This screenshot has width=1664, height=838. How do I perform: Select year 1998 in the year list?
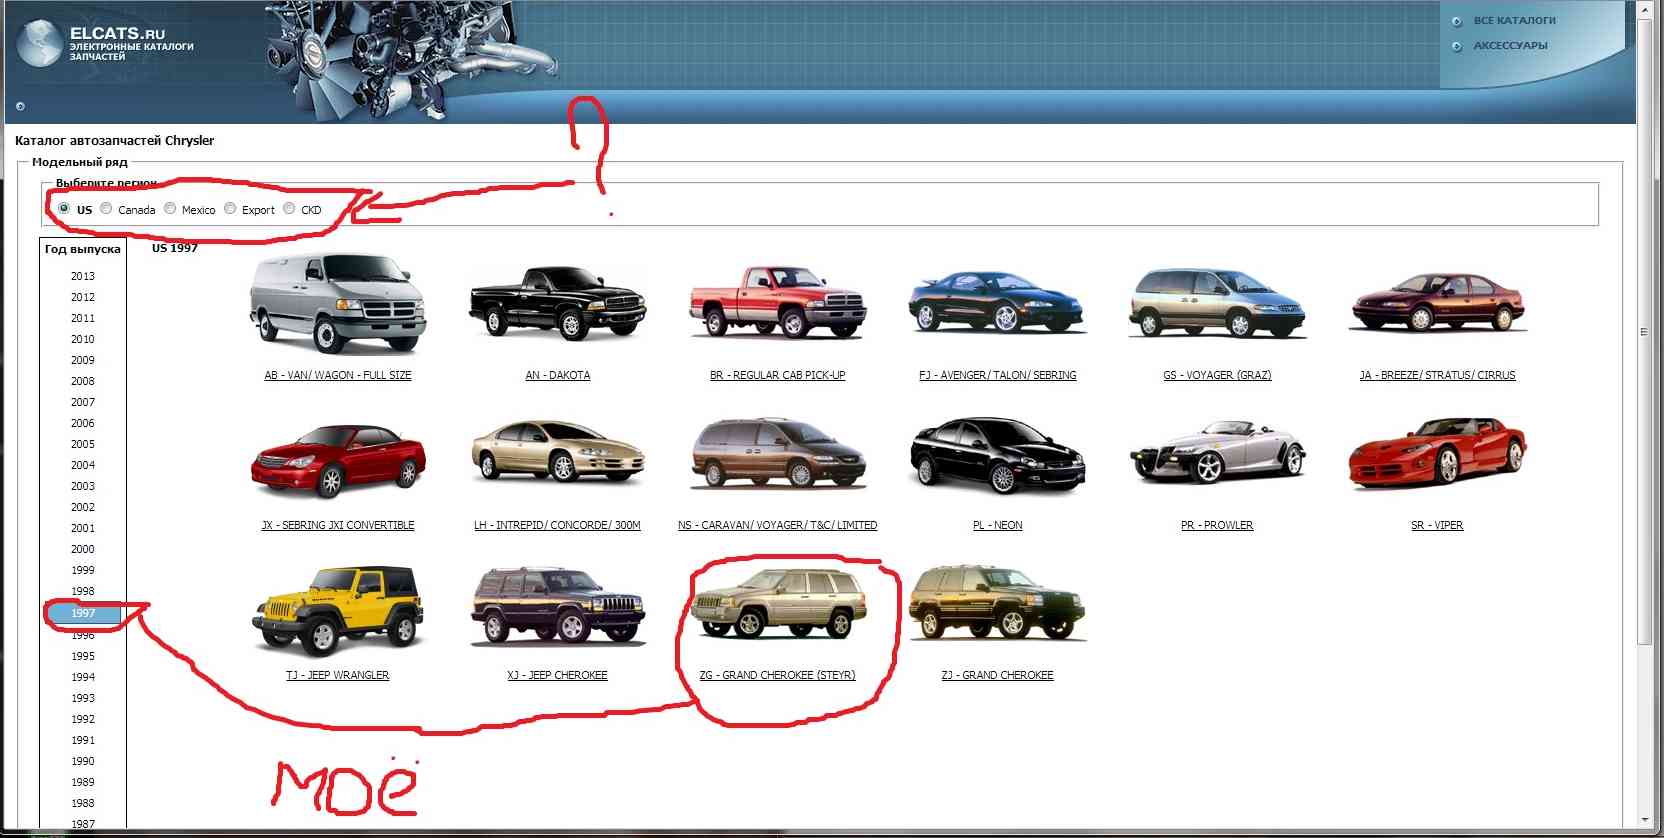point(83,591)
